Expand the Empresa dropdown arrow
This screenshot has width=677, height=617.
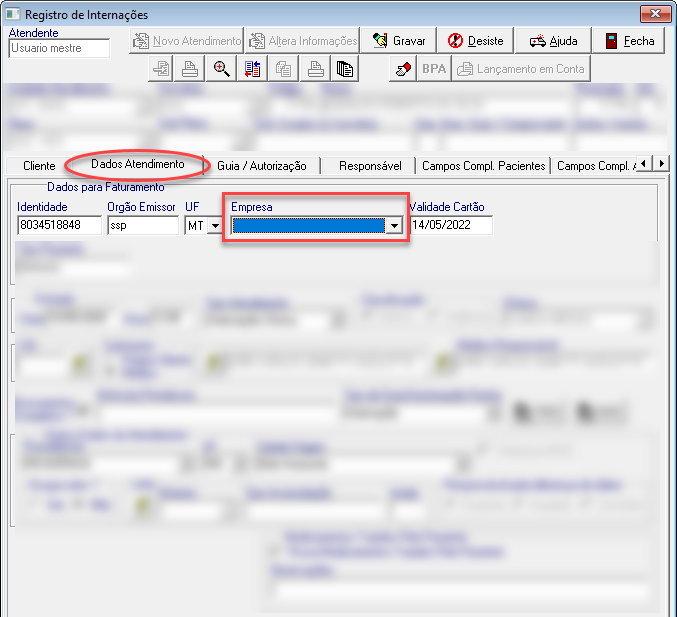[x=394, y=225]
